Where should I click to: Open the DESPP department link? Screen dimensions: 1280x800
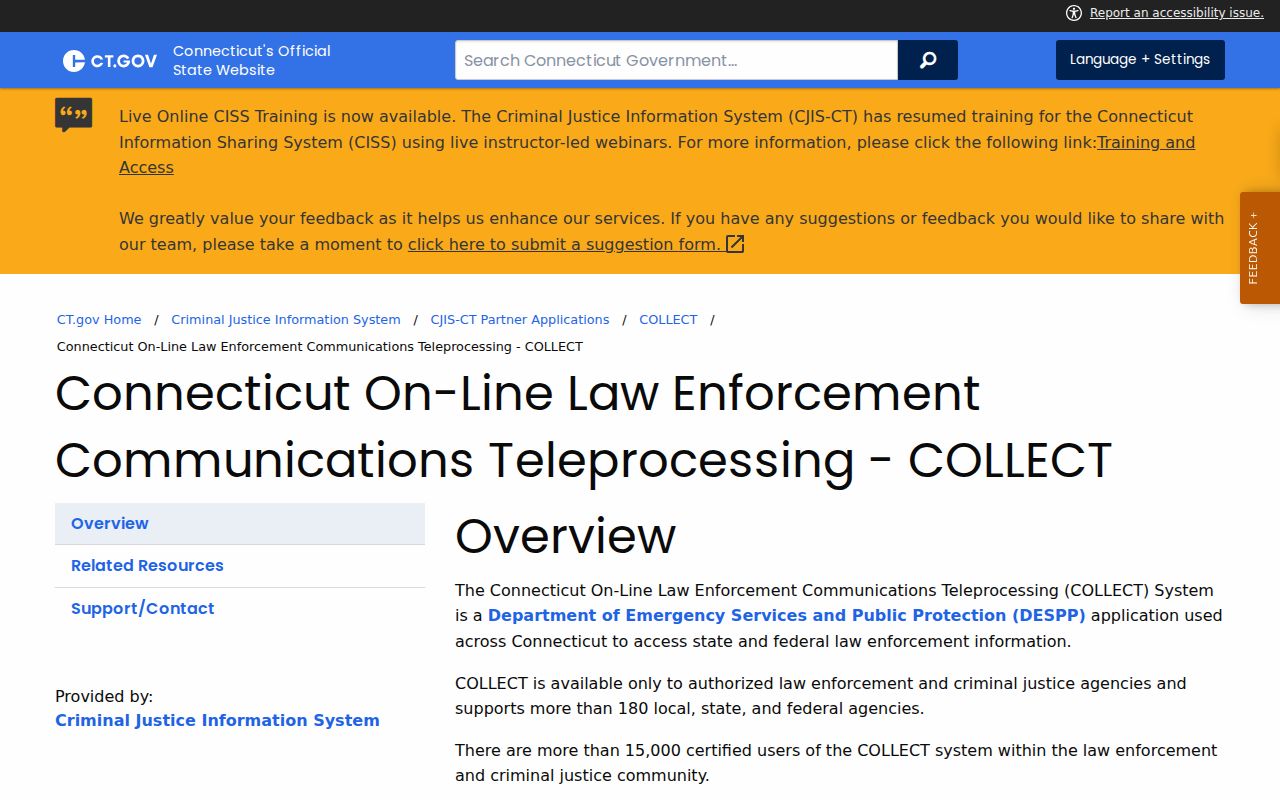tap(787, 616)
